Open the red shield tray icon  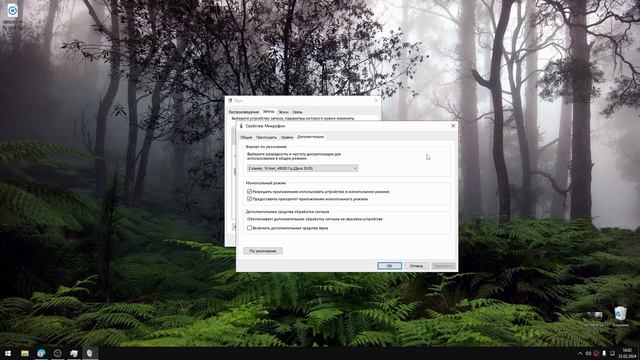tap(596, 353)
